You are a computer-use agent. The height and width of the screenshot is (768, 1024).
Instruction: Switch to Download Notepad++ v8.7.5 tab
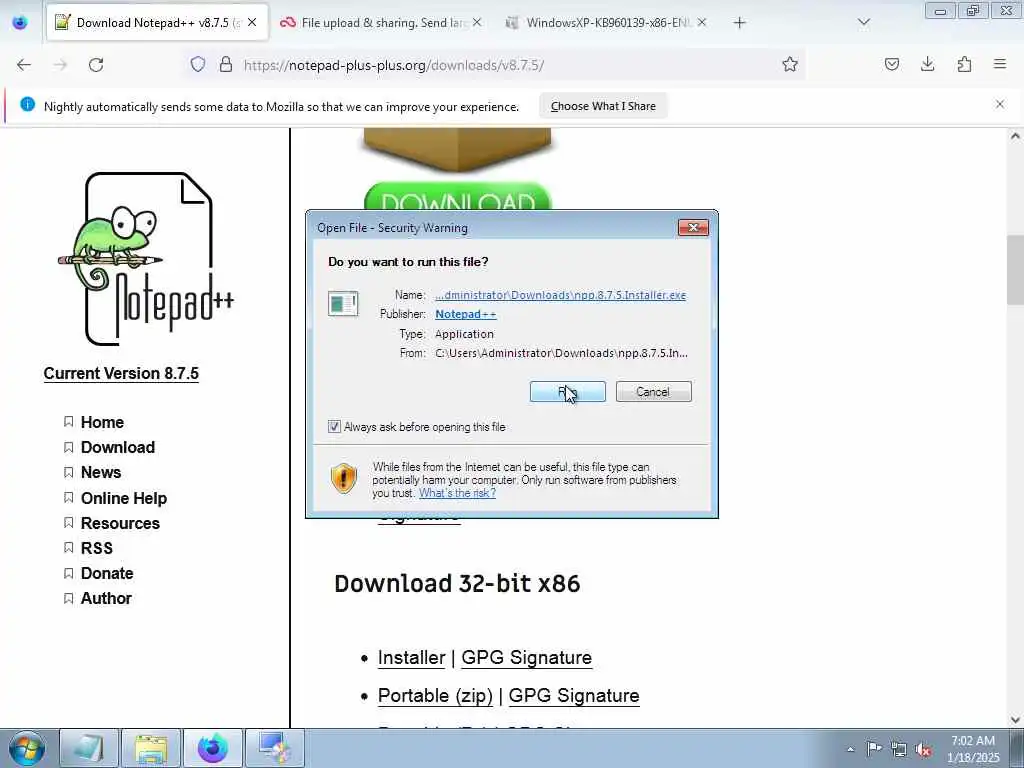157,23
